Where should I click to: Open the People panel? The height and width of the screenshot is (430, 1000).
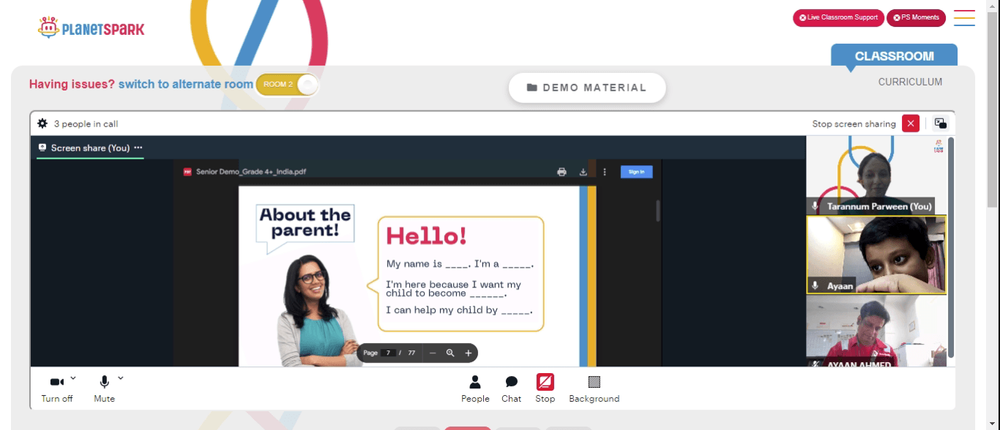(475, 389)
